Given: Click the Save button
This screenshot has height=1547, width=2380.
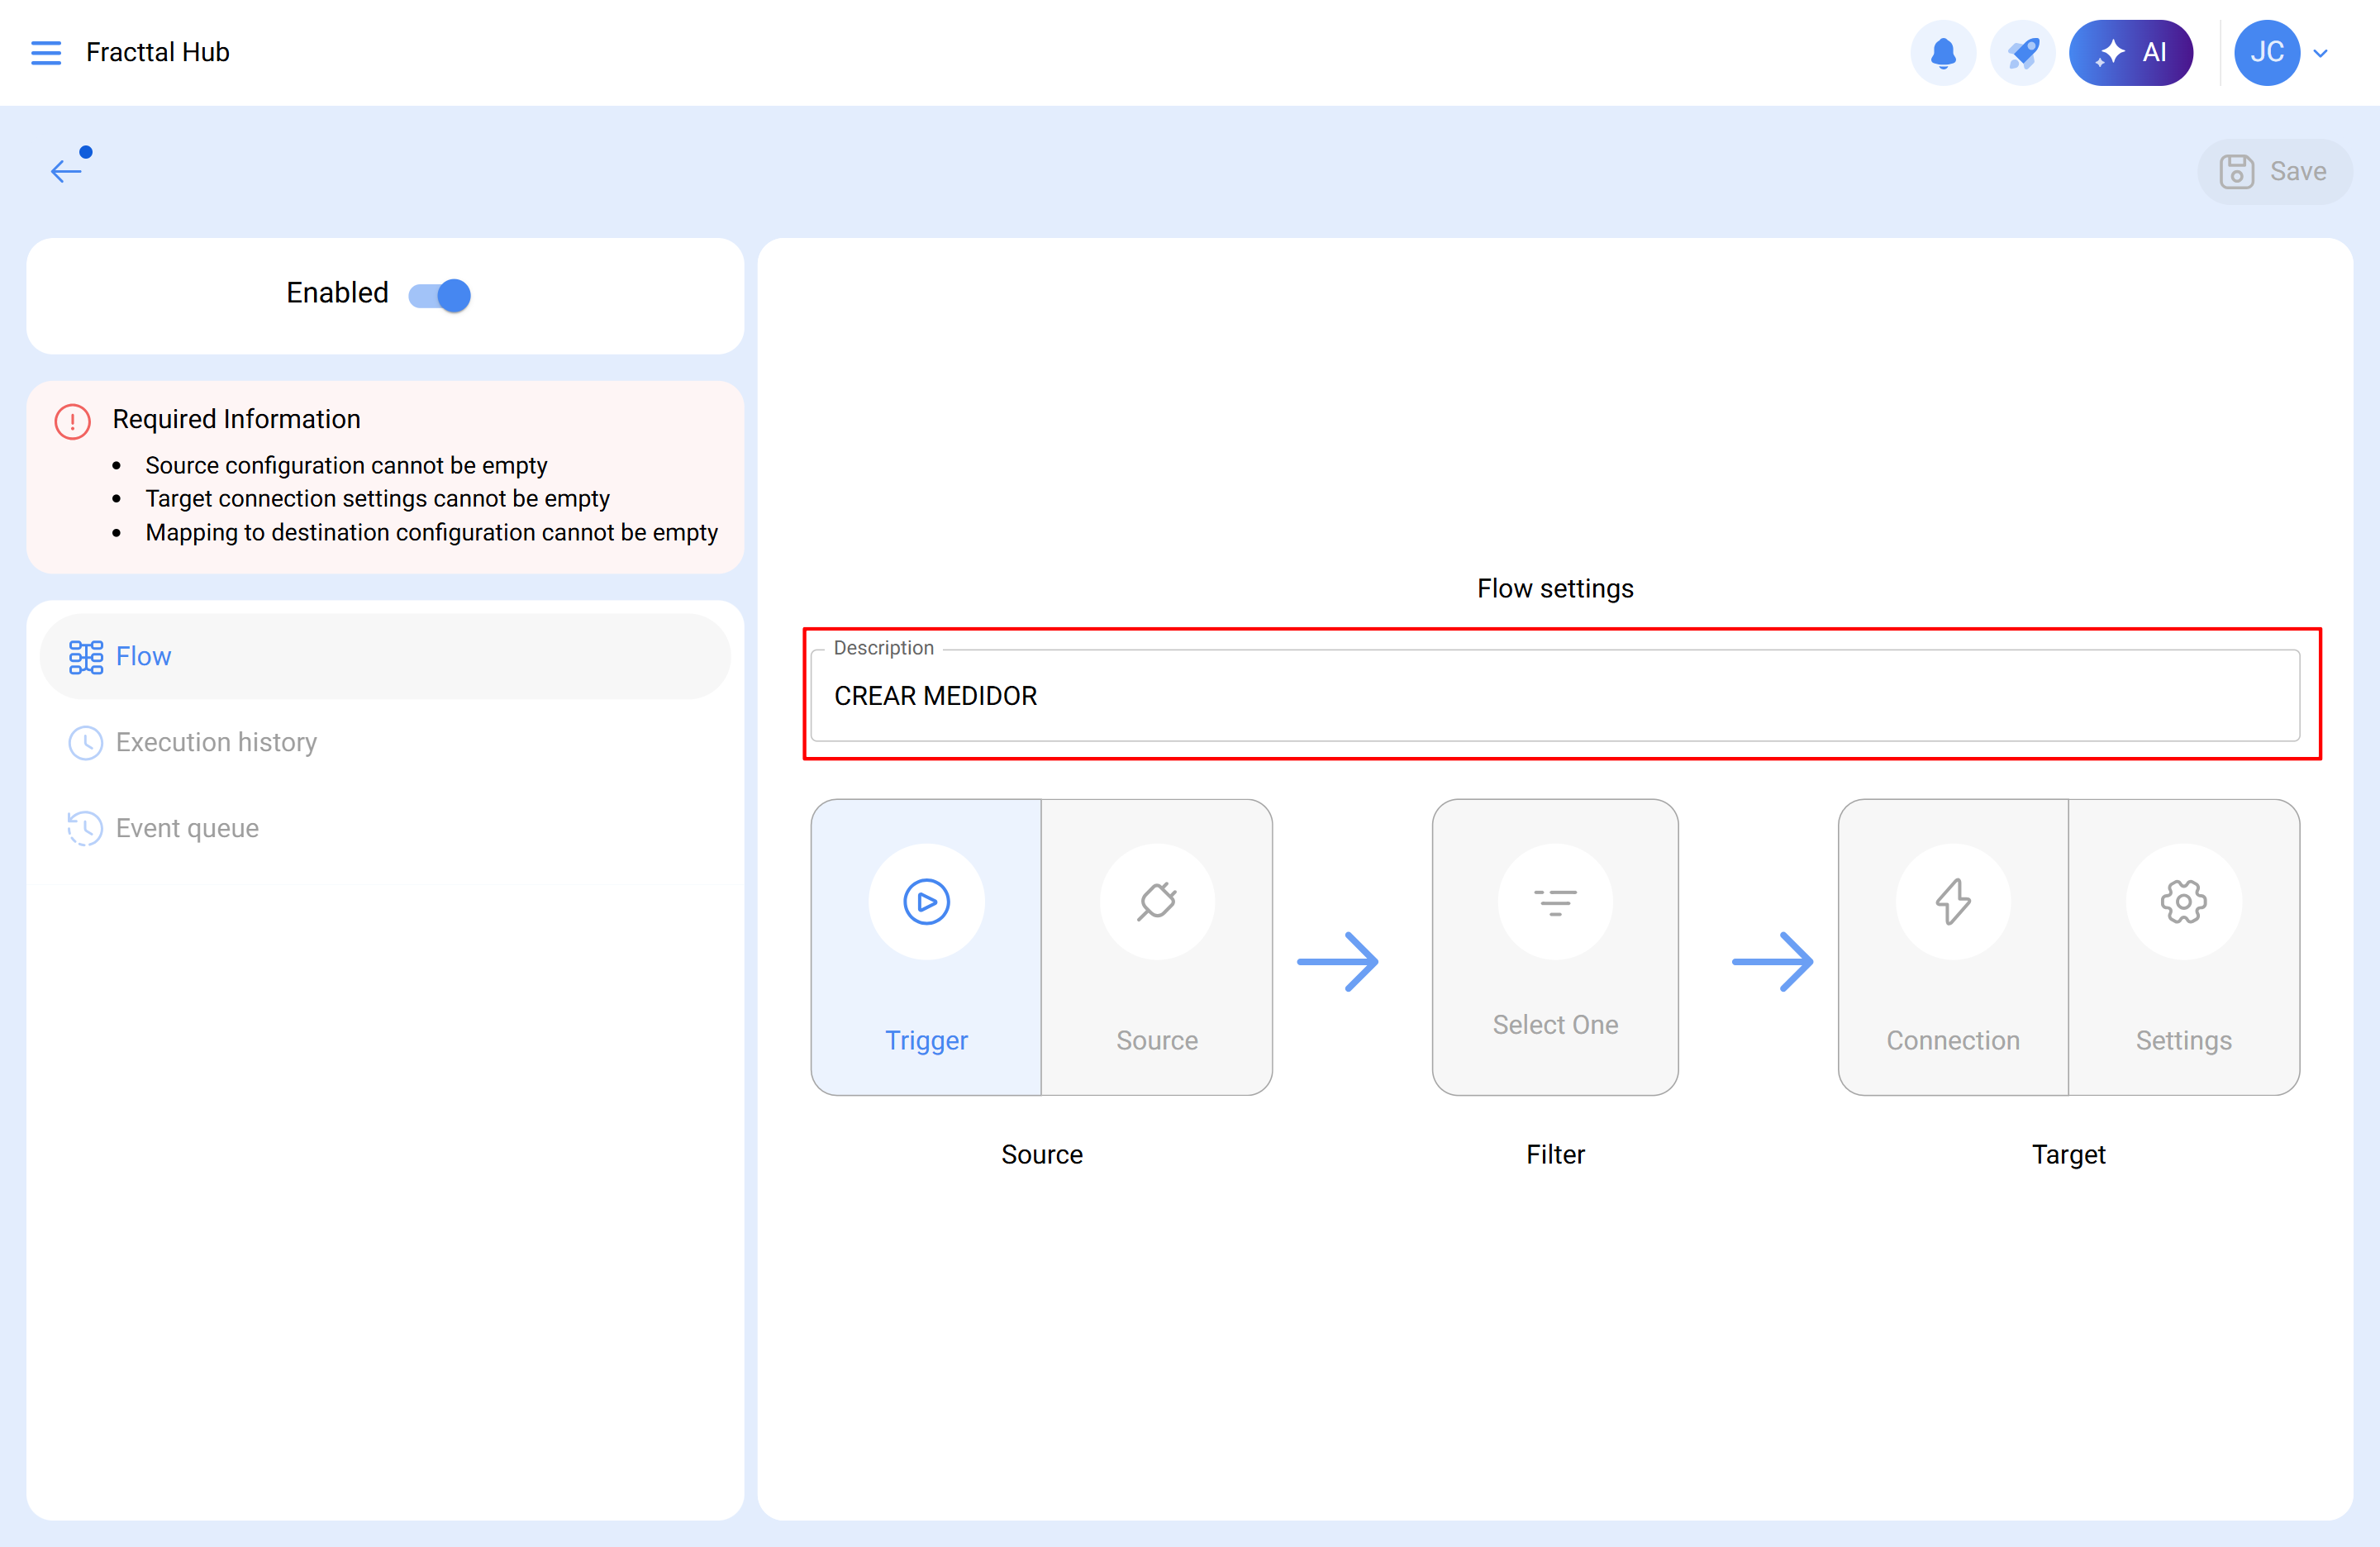Looking at the screenshot, I should (x=2274, y=171).
